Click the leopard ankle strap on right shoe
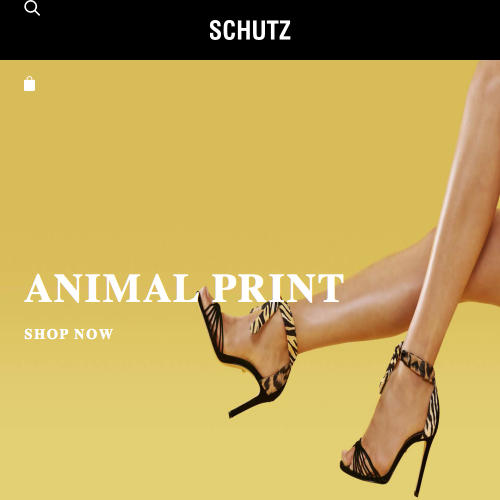Viewport: 500px width, 500px height. 417,362
